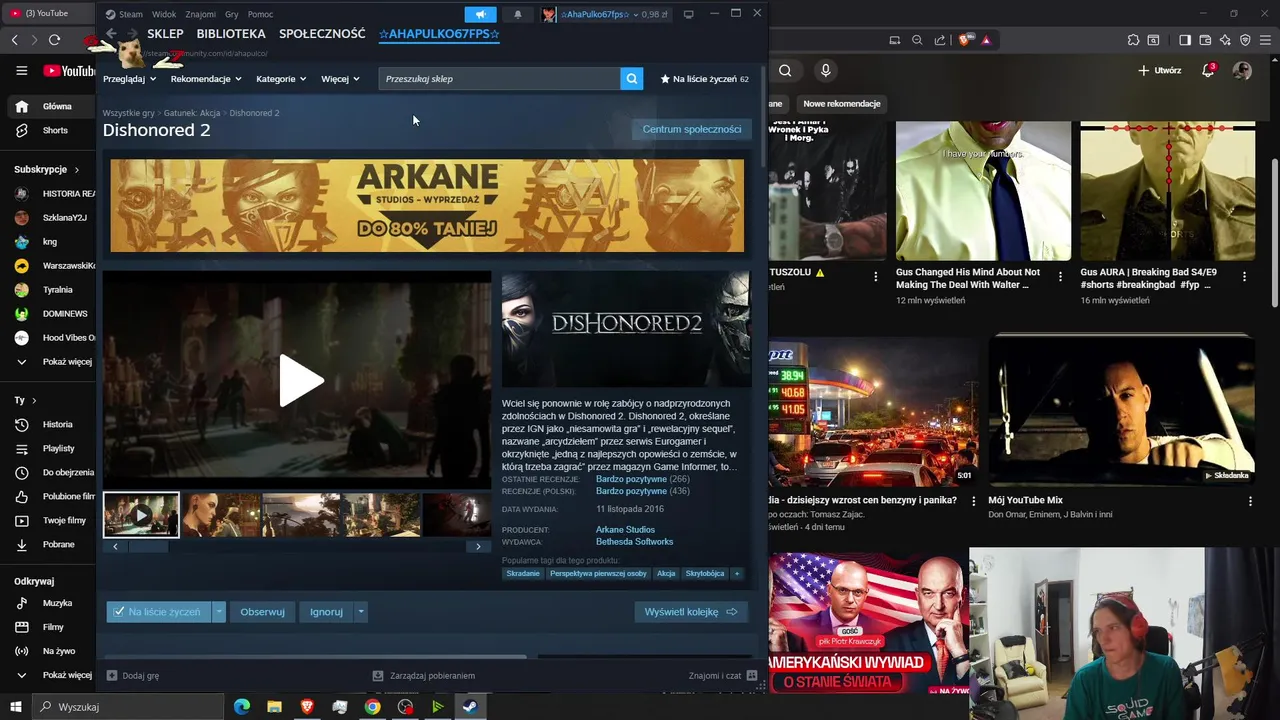This screenshot has height=720, width=1280.
Task: Click the YouTube search magnifier icon
Action: (x=785, y=70)
